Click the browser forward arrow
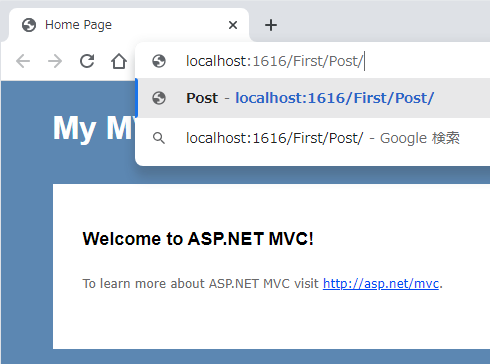Image resolution: width=490 pixels, height=364 pixels. [55, 61]
